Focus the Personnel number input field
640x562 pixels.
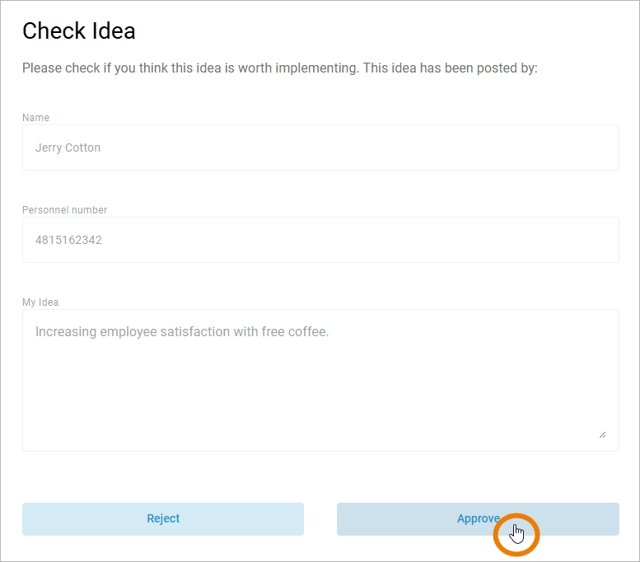tap(320, 240)
